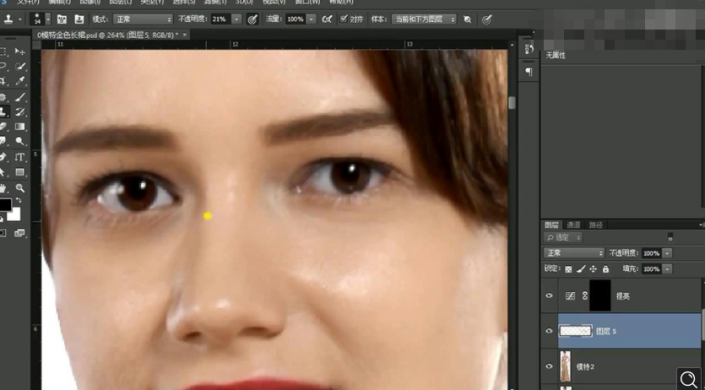Switch to the 通道 (Channels) tab
This screenshot has height=390, width=705.
point(573,224)
